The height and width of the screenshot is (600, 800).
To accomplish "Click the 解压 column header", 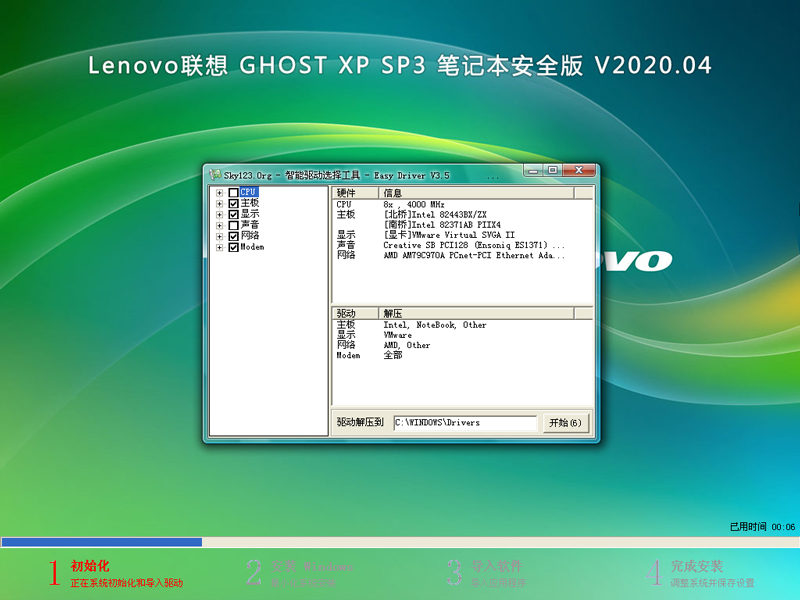I will tap(476, 313).
